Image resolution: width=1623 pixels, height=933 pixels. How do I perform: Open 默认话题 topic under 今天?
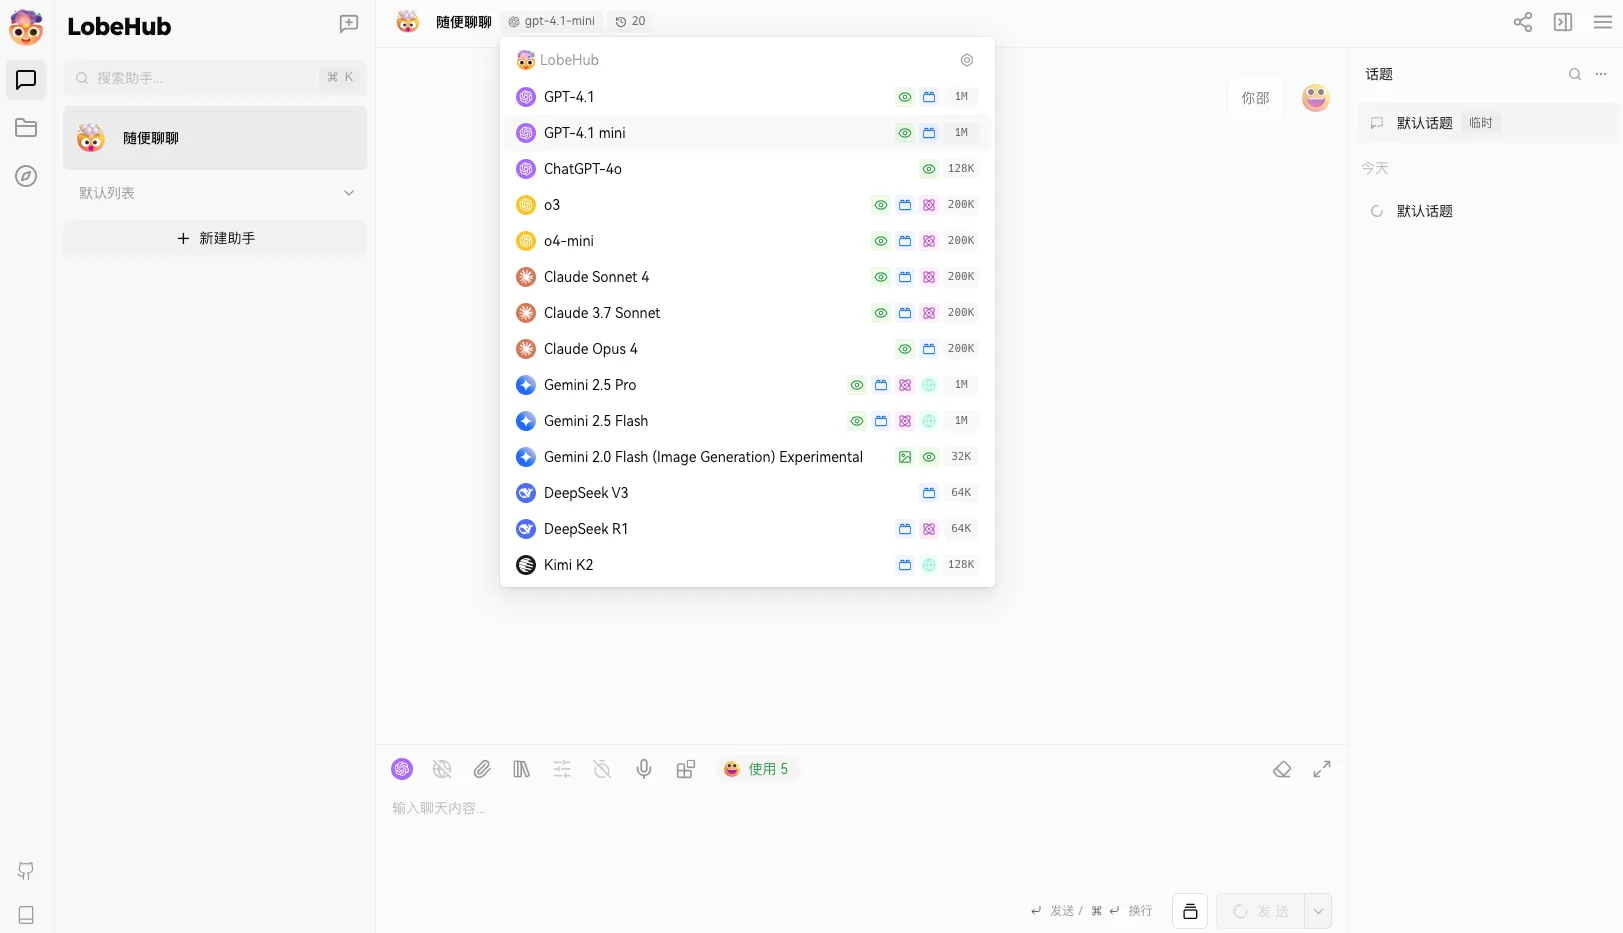[x=1488, y=211]
